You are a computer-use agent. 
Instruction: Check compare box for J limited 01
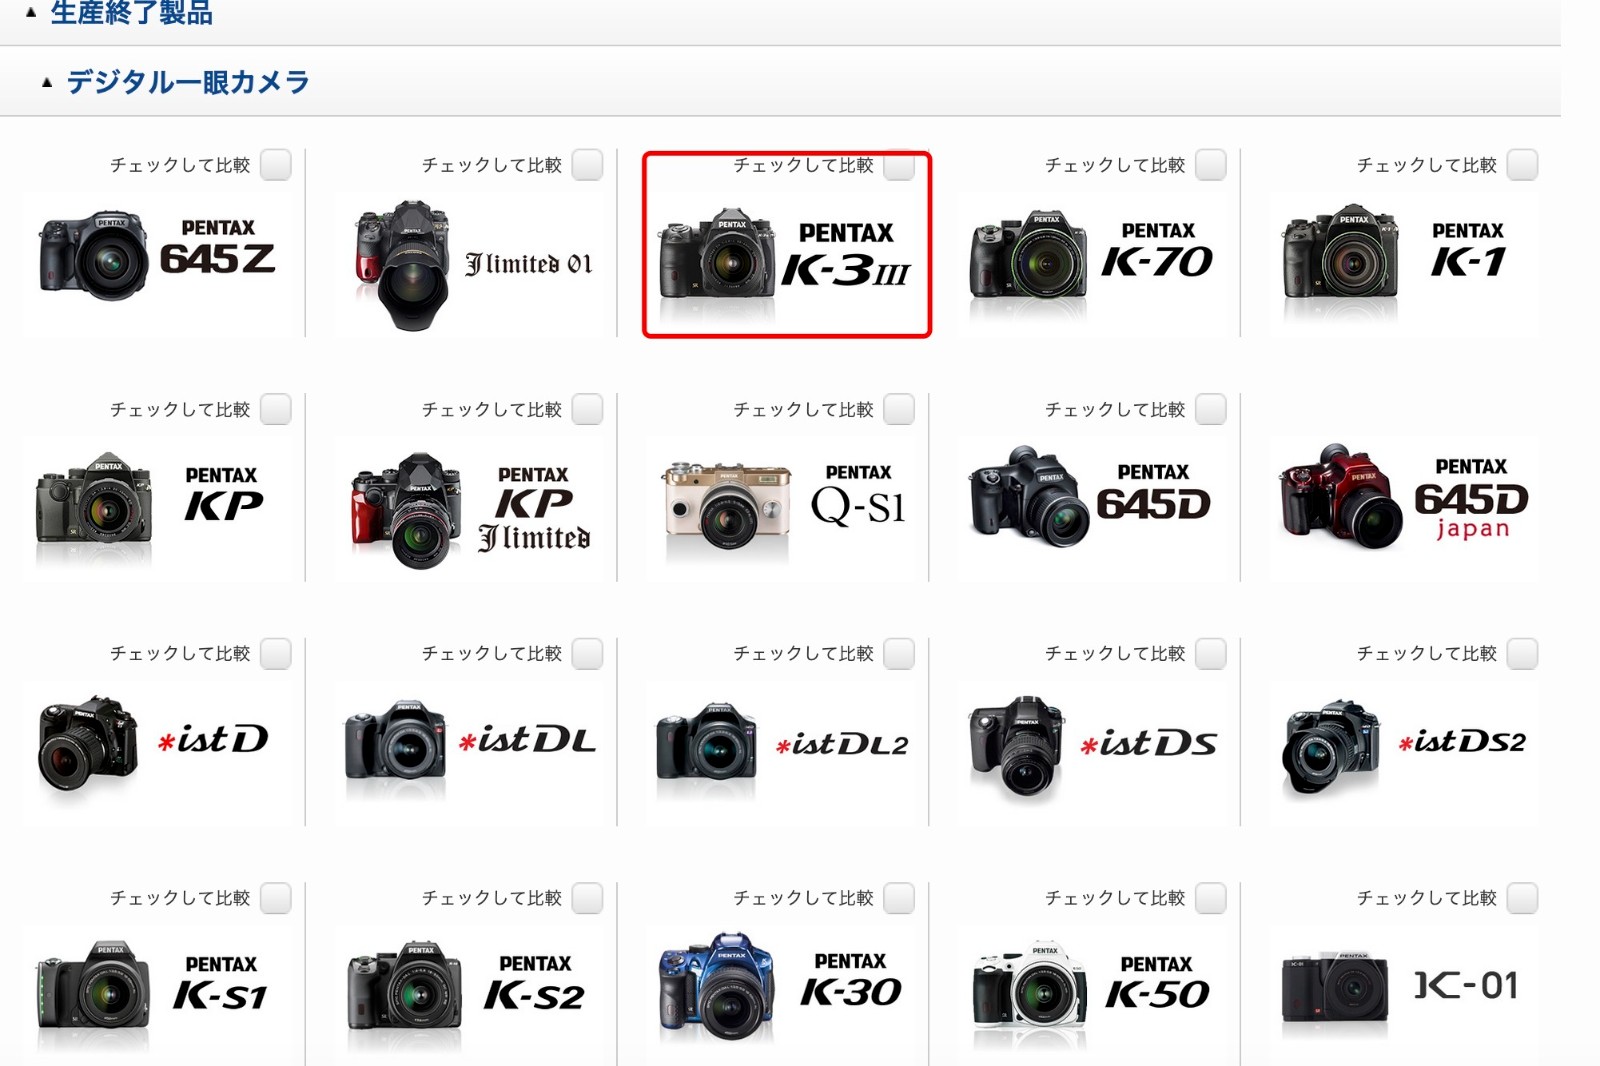click(x=588, y=165)
